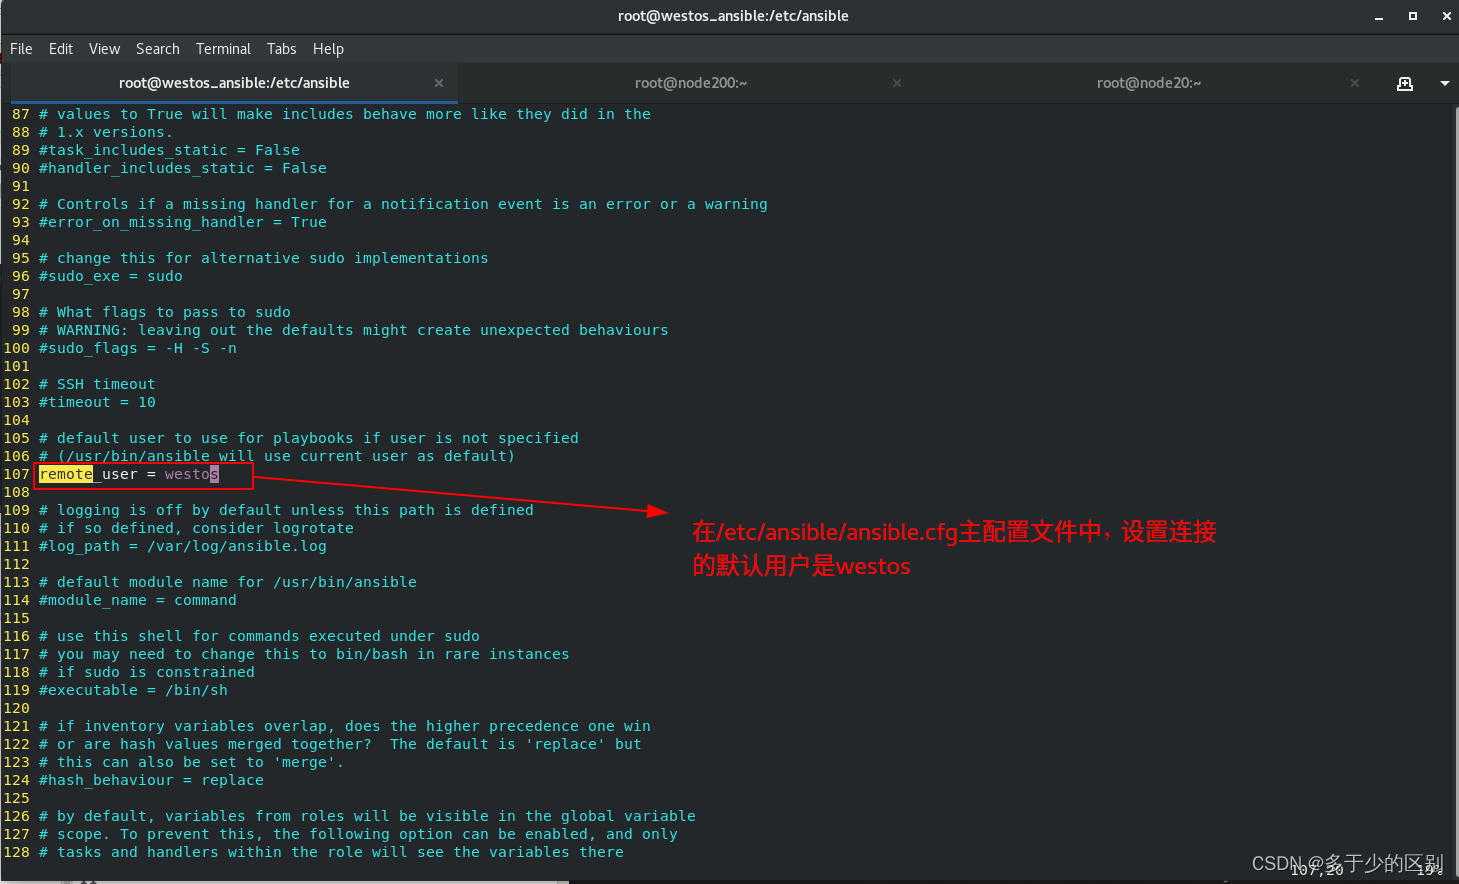The height and width of the screenshot is (884, 1459).
Task: Click the '#timeout = 10' line
Action: tap(97, 402)
